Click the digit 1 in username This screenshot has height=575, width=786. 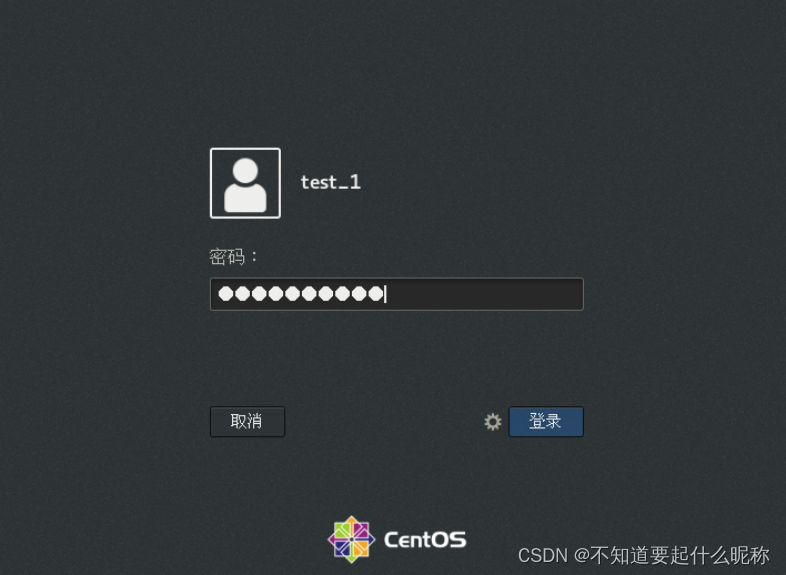pyautogui.click(x=355, y=182)
